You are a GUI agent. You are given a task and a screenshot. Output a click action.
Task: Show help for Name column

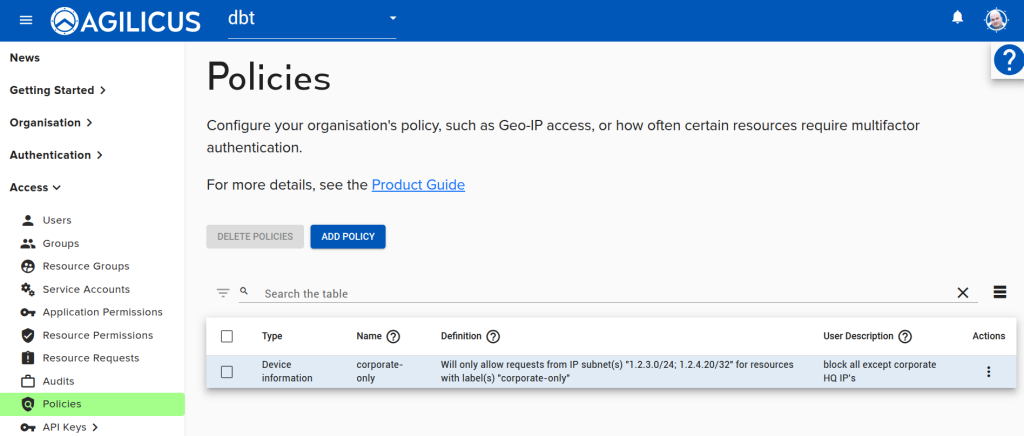pyautogui.click(x=393, y=337)
